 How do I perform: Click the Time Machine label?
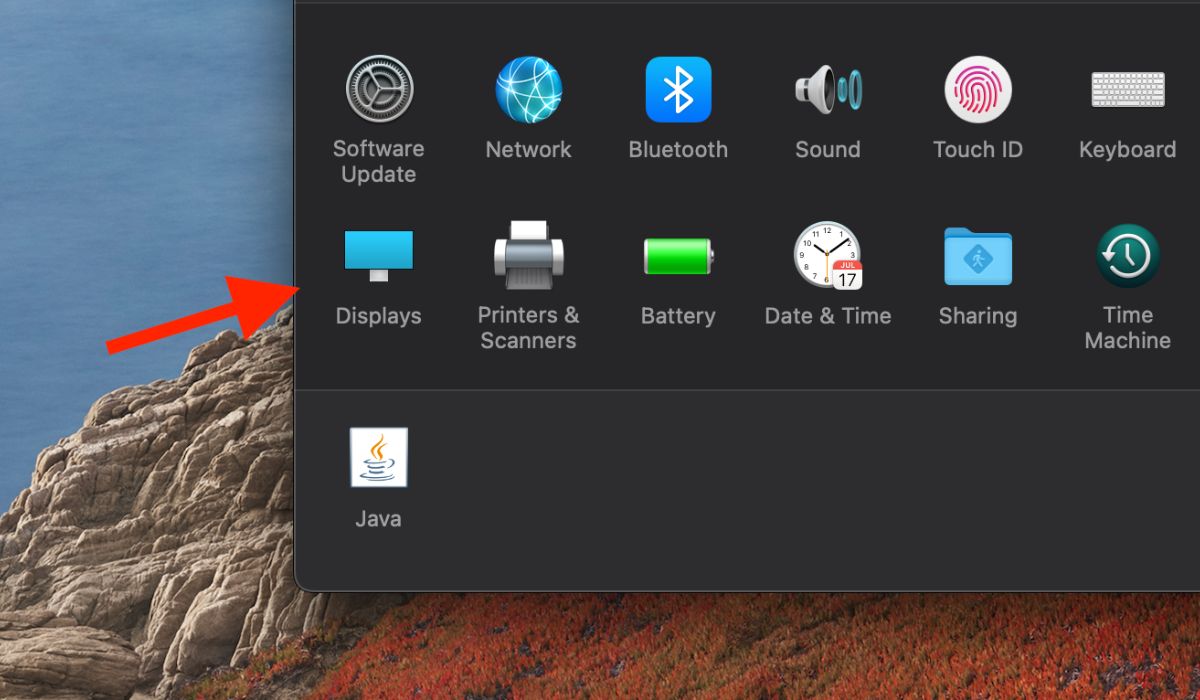point(1127,327)
